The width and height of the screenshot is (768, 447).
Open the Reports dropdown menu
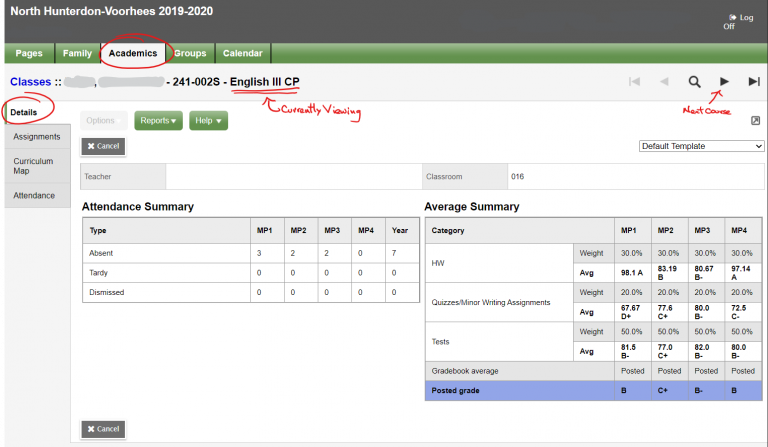[x=158, y=121]
